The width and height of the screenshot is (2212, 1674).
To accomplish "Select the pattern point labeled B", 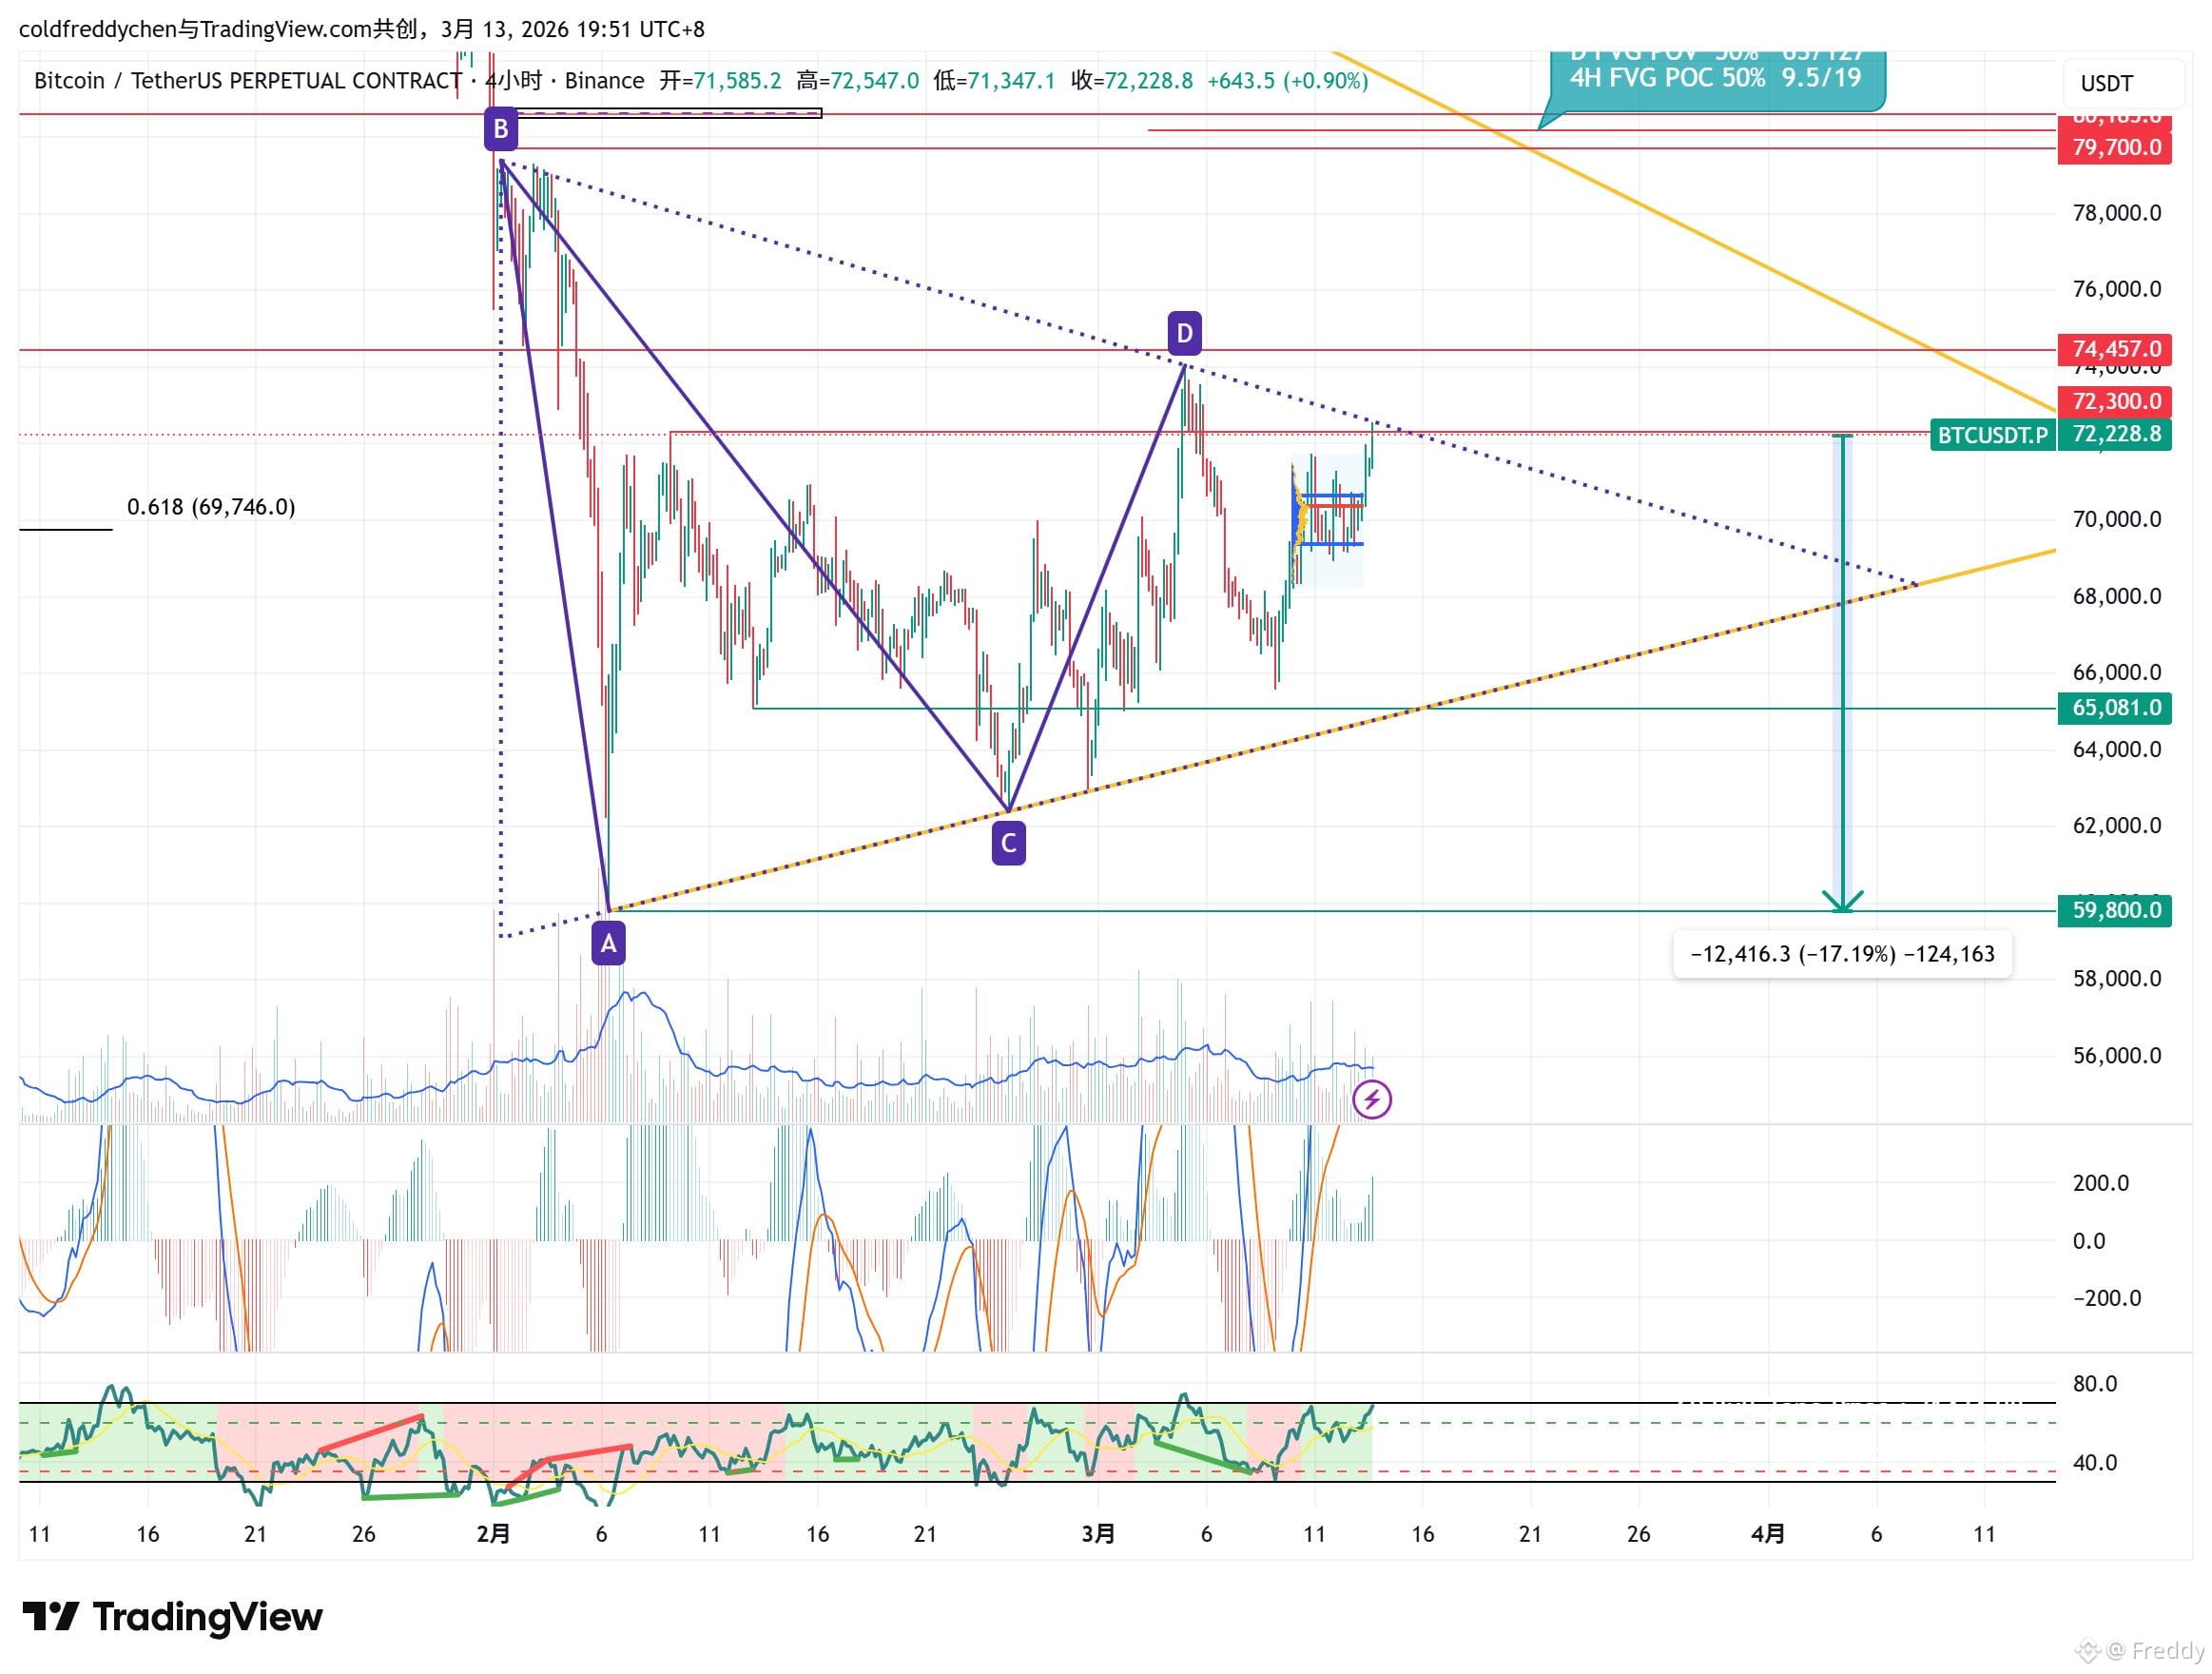I will pos(501,128).
